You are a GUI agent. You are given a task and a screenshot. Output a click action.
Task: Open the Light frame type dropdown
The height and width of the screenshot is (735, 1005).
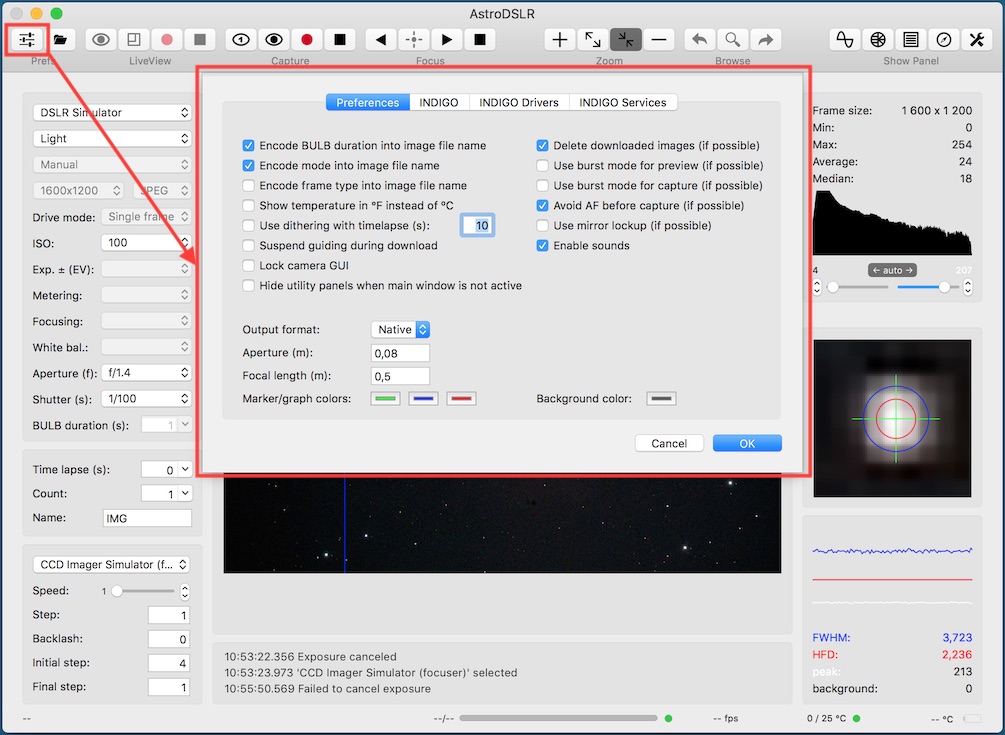coord(112,138)
